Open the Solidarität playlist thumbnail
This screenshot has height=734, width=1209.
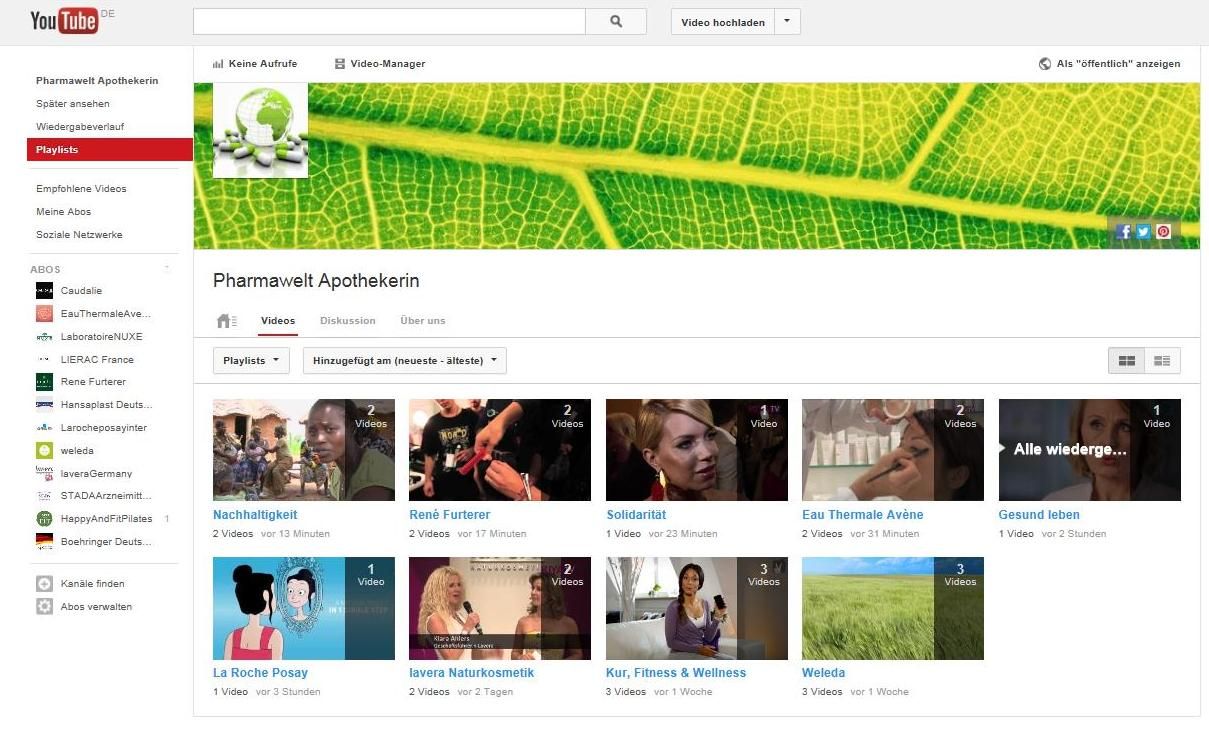click(x=697, y=450)
